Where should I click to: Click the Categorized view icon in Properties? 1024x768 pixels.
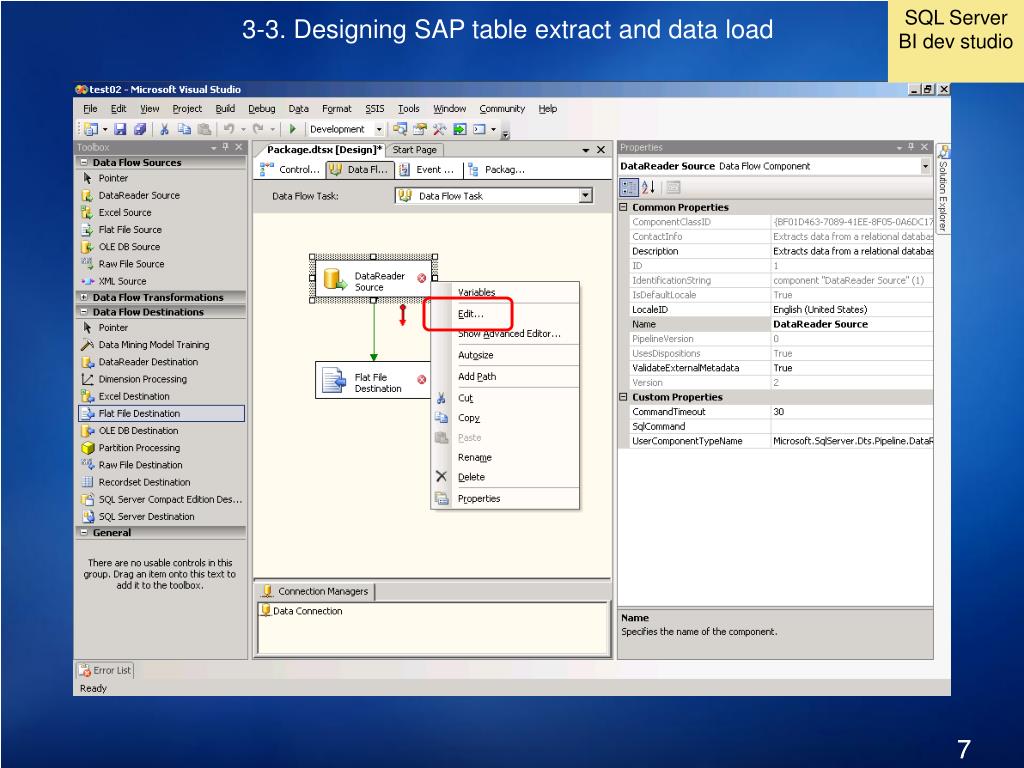[629, 188]
